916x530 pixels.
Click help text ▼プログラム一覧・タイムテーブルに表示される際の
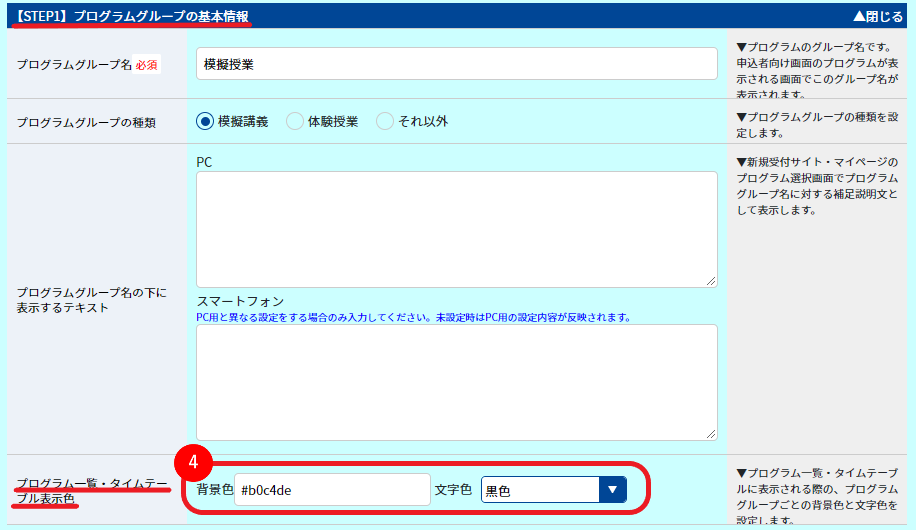coord(817,496)
